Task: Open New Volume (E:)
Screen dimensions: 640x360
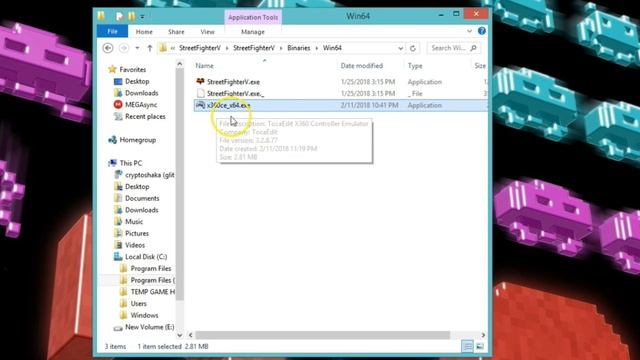Action: (149, 327)
